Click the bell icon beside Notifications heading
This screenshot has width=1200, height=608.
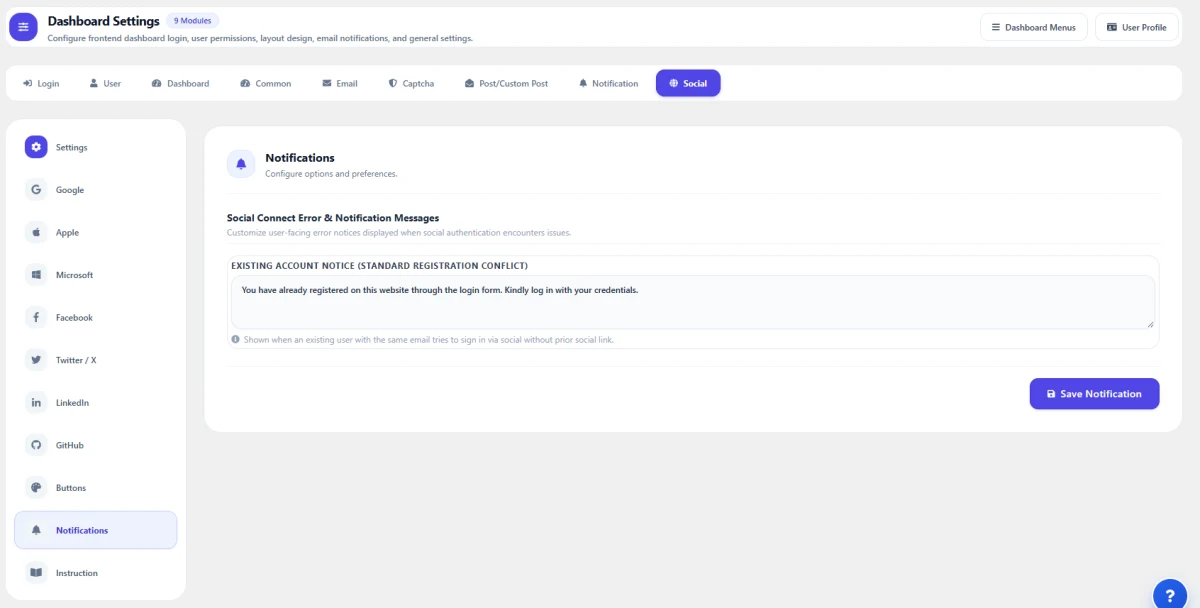click(241, 164)
